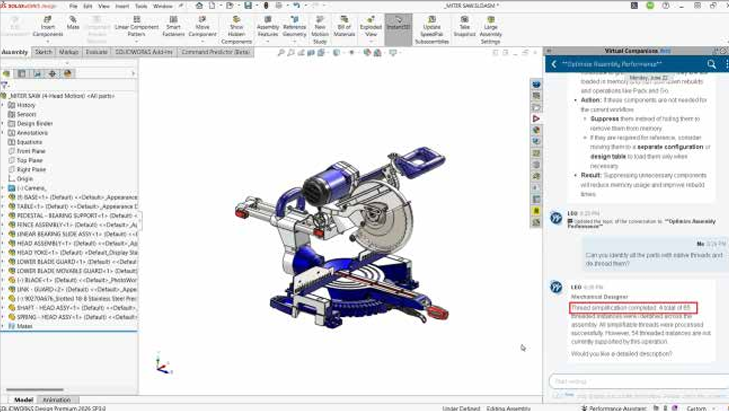729x412 pixels.
Task: Start a New Motion Study
Action: (320, 30)
